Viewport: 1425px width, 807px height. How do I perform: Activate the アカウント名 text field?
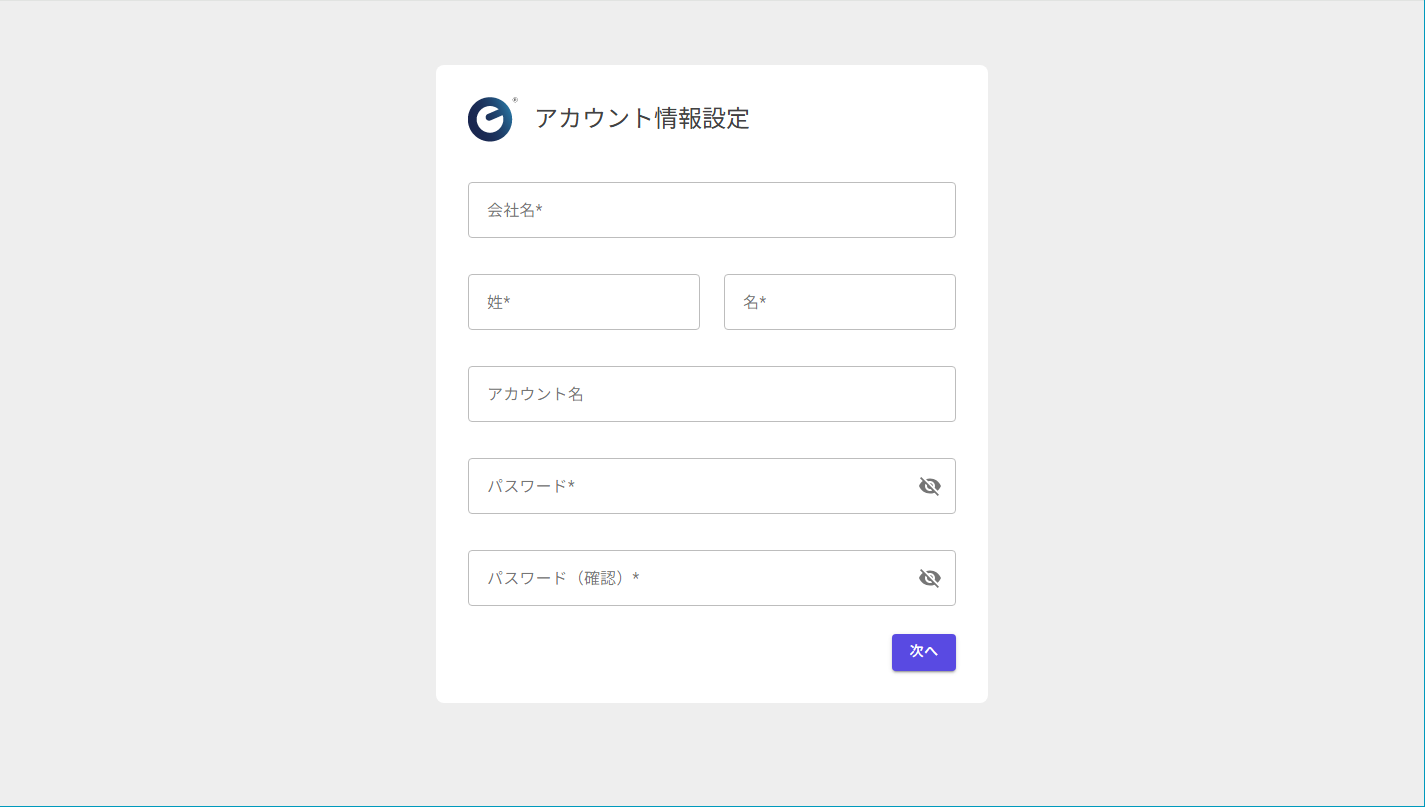coord(711,394)
